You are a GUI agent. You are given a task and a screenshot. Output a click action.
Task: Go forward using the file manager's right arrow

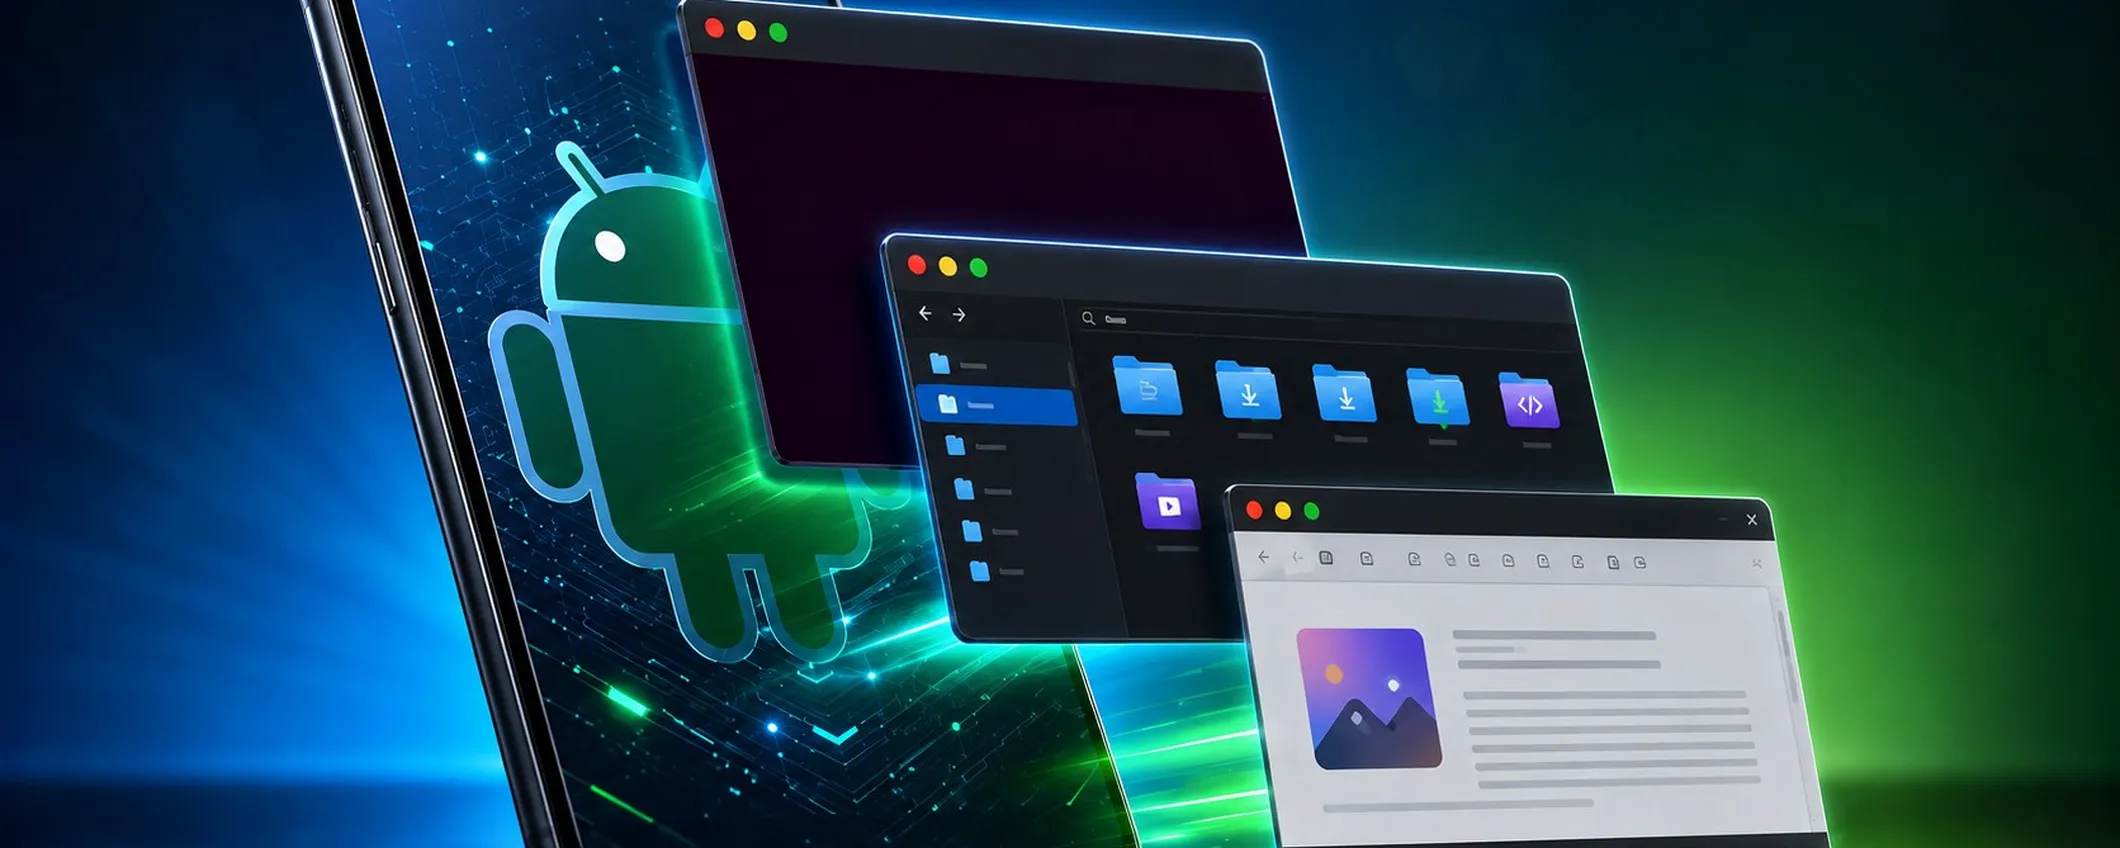point(959,315)
